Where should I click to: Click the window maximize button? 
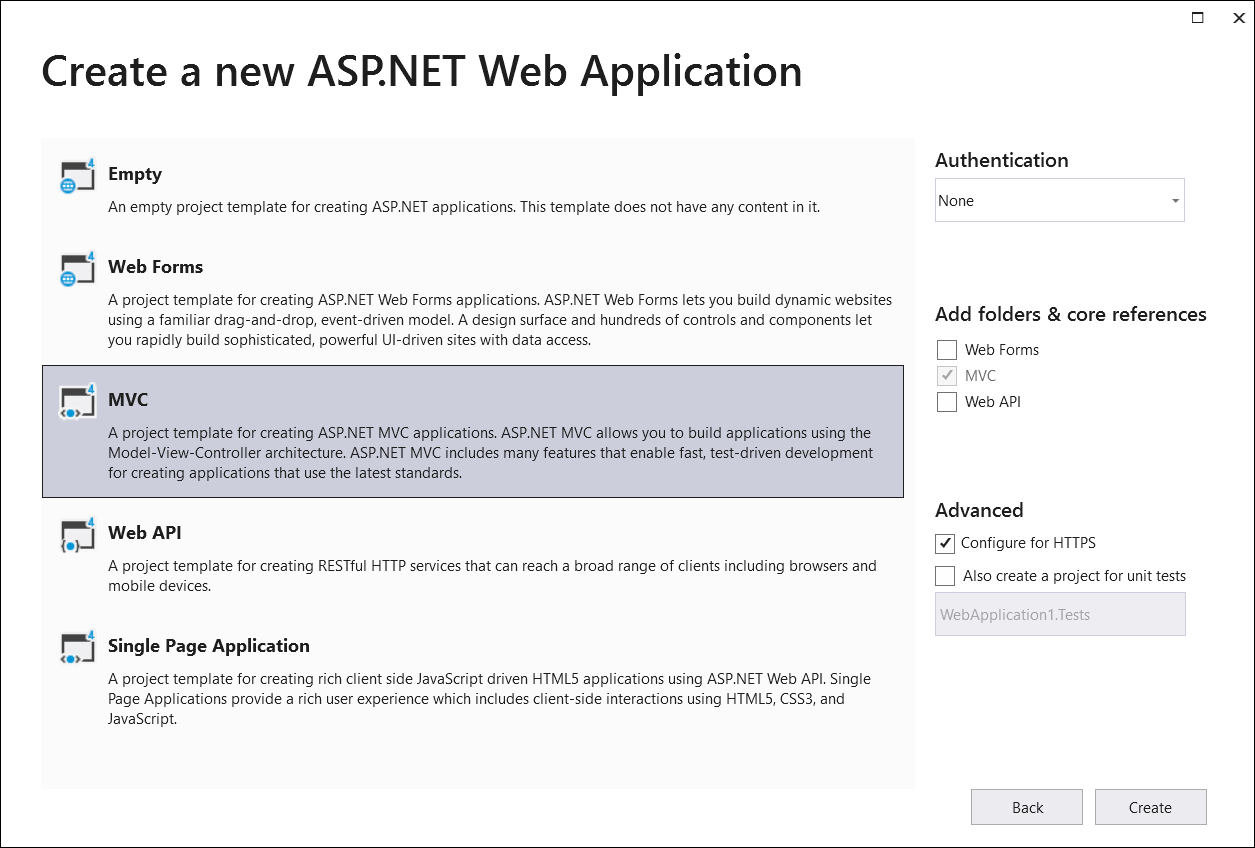click(1196, 18)
